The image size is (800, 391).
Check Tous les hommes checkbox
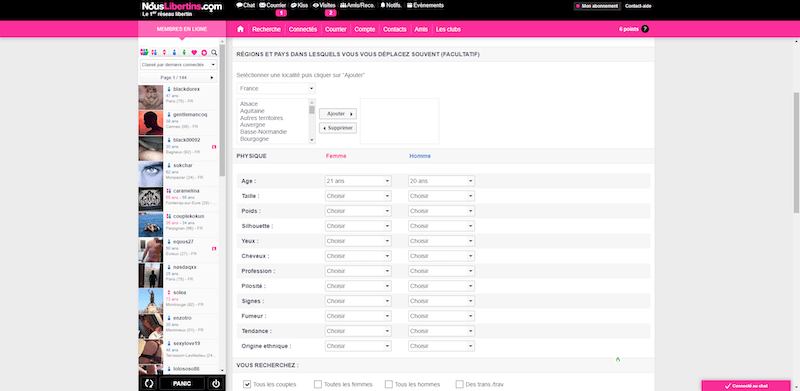click(389, 384)
